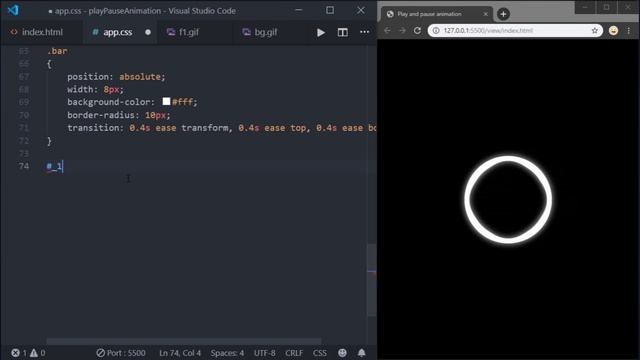640x360 pixels.
Task: Open errors and warnings in the status bar
Action: coord(28,353)
